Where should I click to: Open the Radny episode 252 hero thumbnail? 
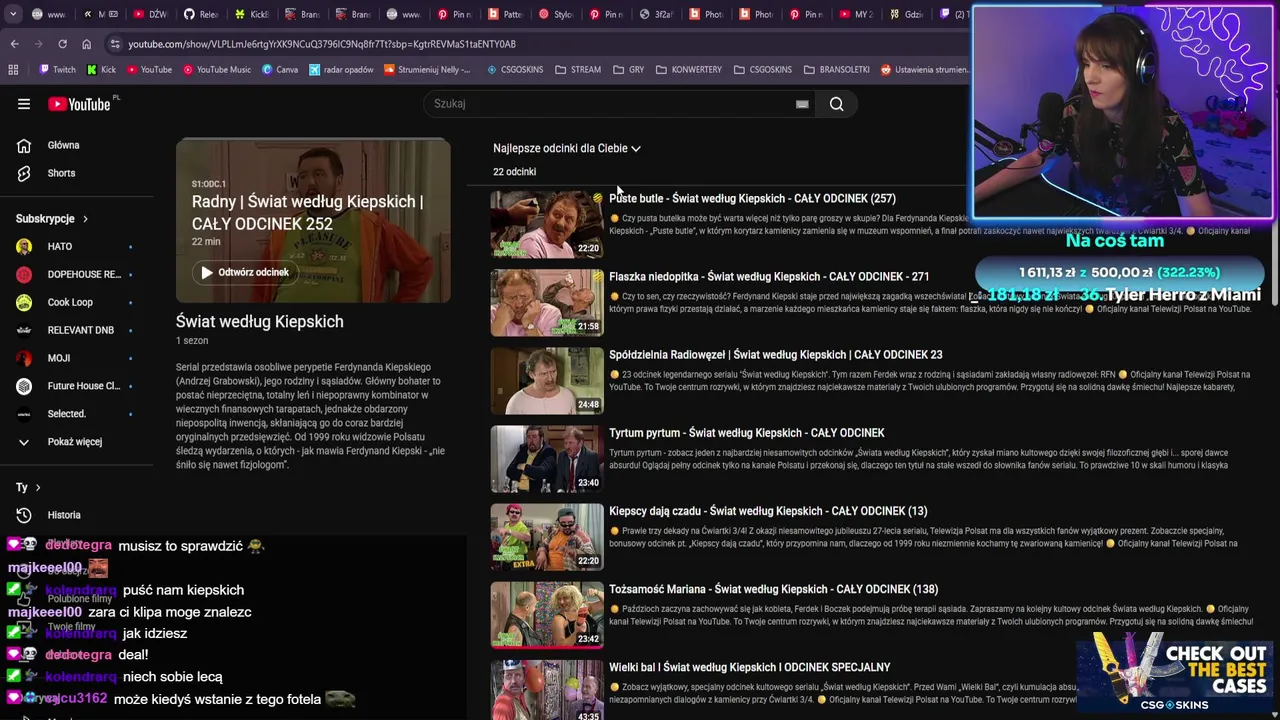(x=313, y=221)
